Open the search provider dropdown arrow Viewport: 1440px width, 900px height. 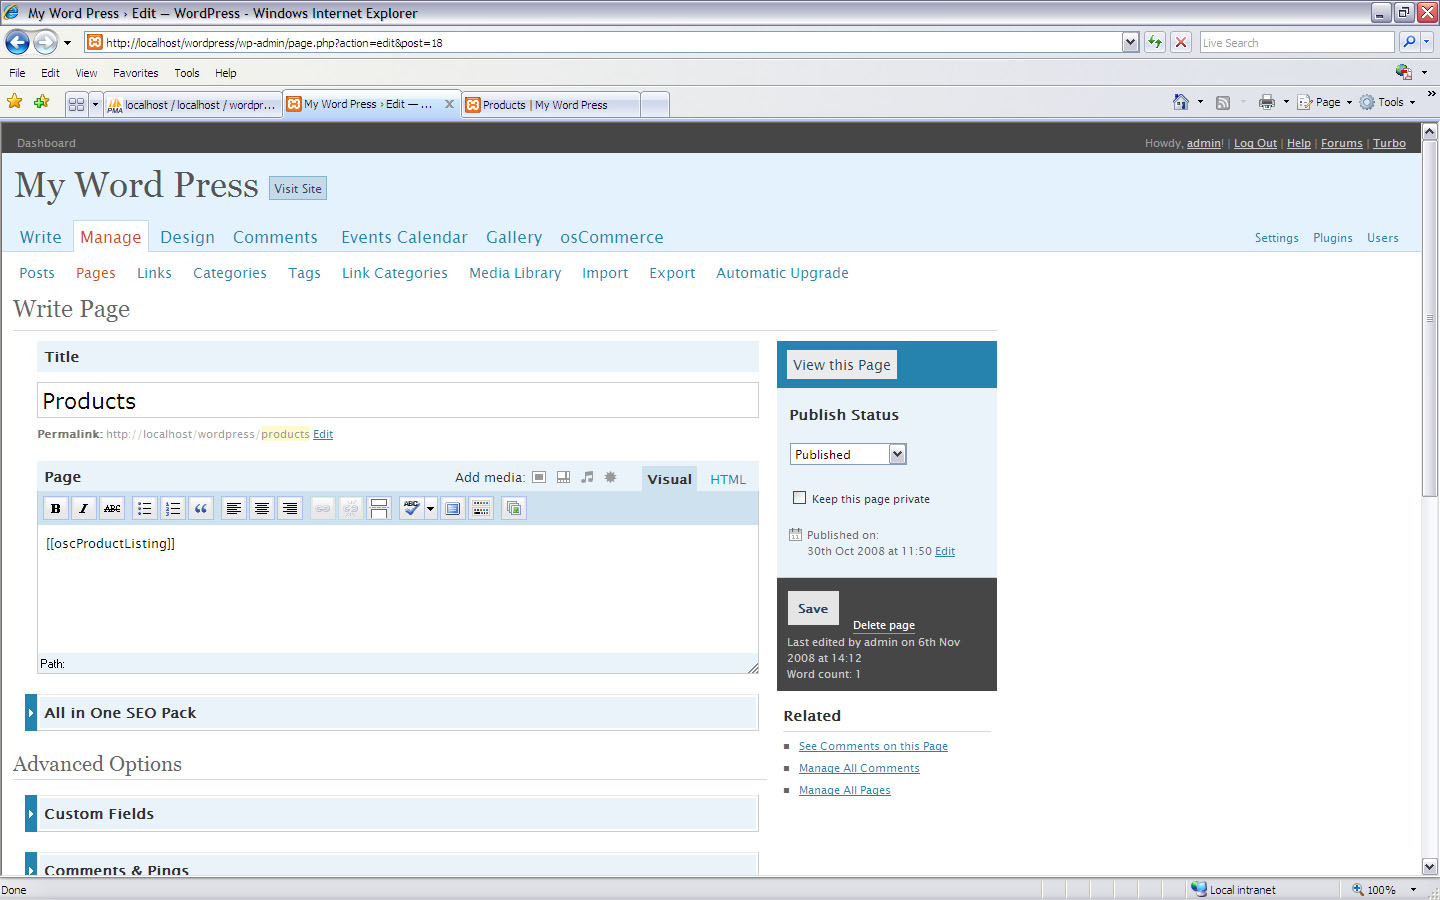pos(1427,42)
